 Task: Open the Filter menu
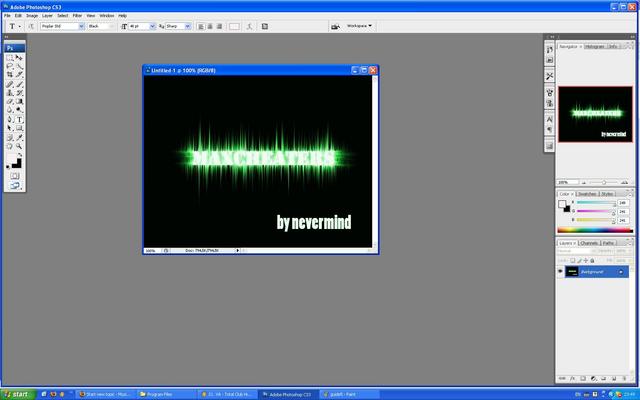click(x=77, y=16)
